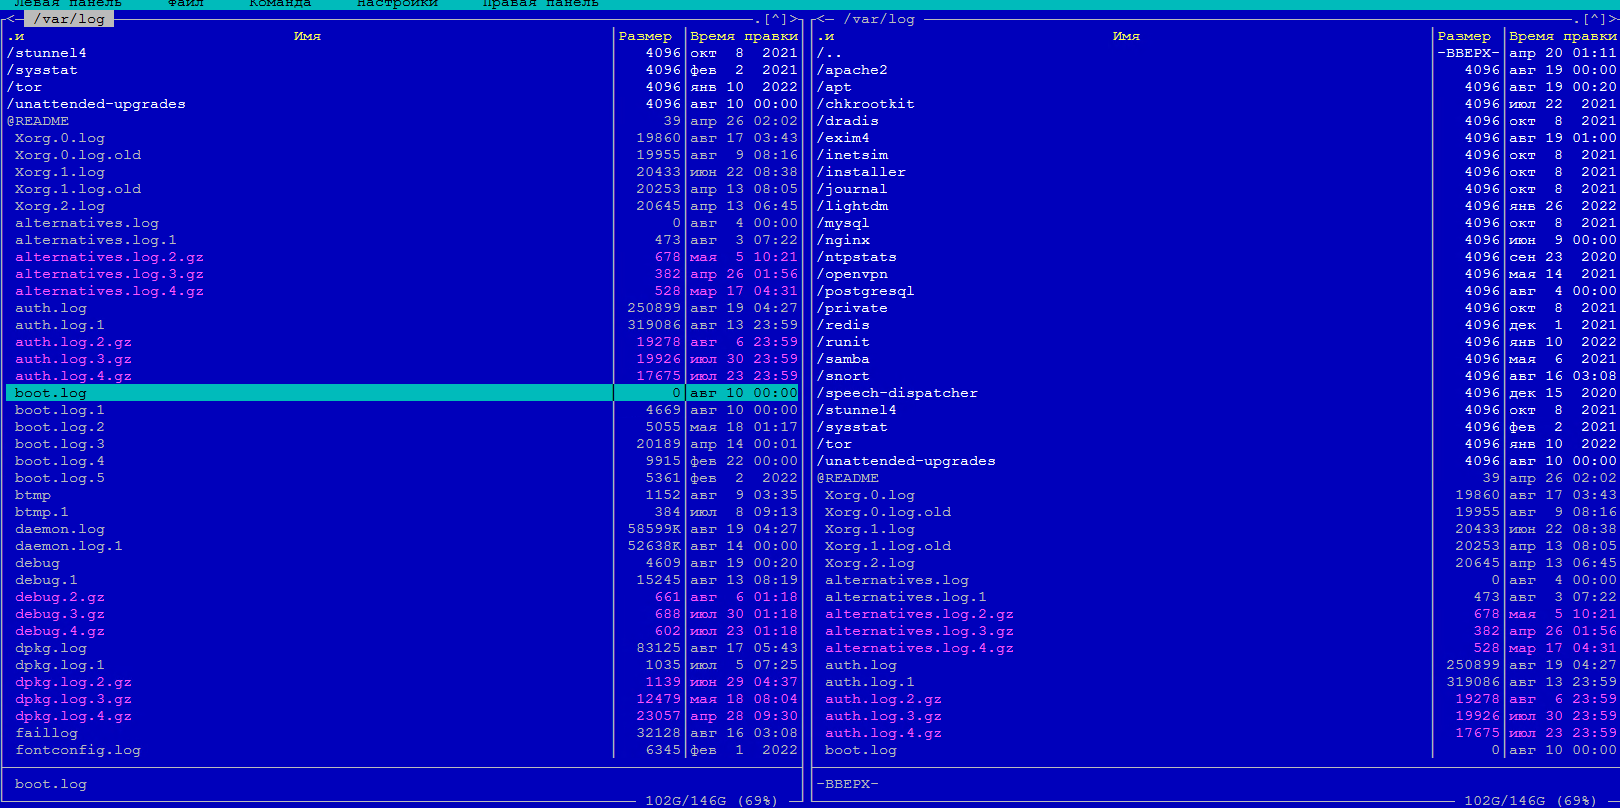
Task: Sort left panel by Размер column
Action: (x=645, y=36)
